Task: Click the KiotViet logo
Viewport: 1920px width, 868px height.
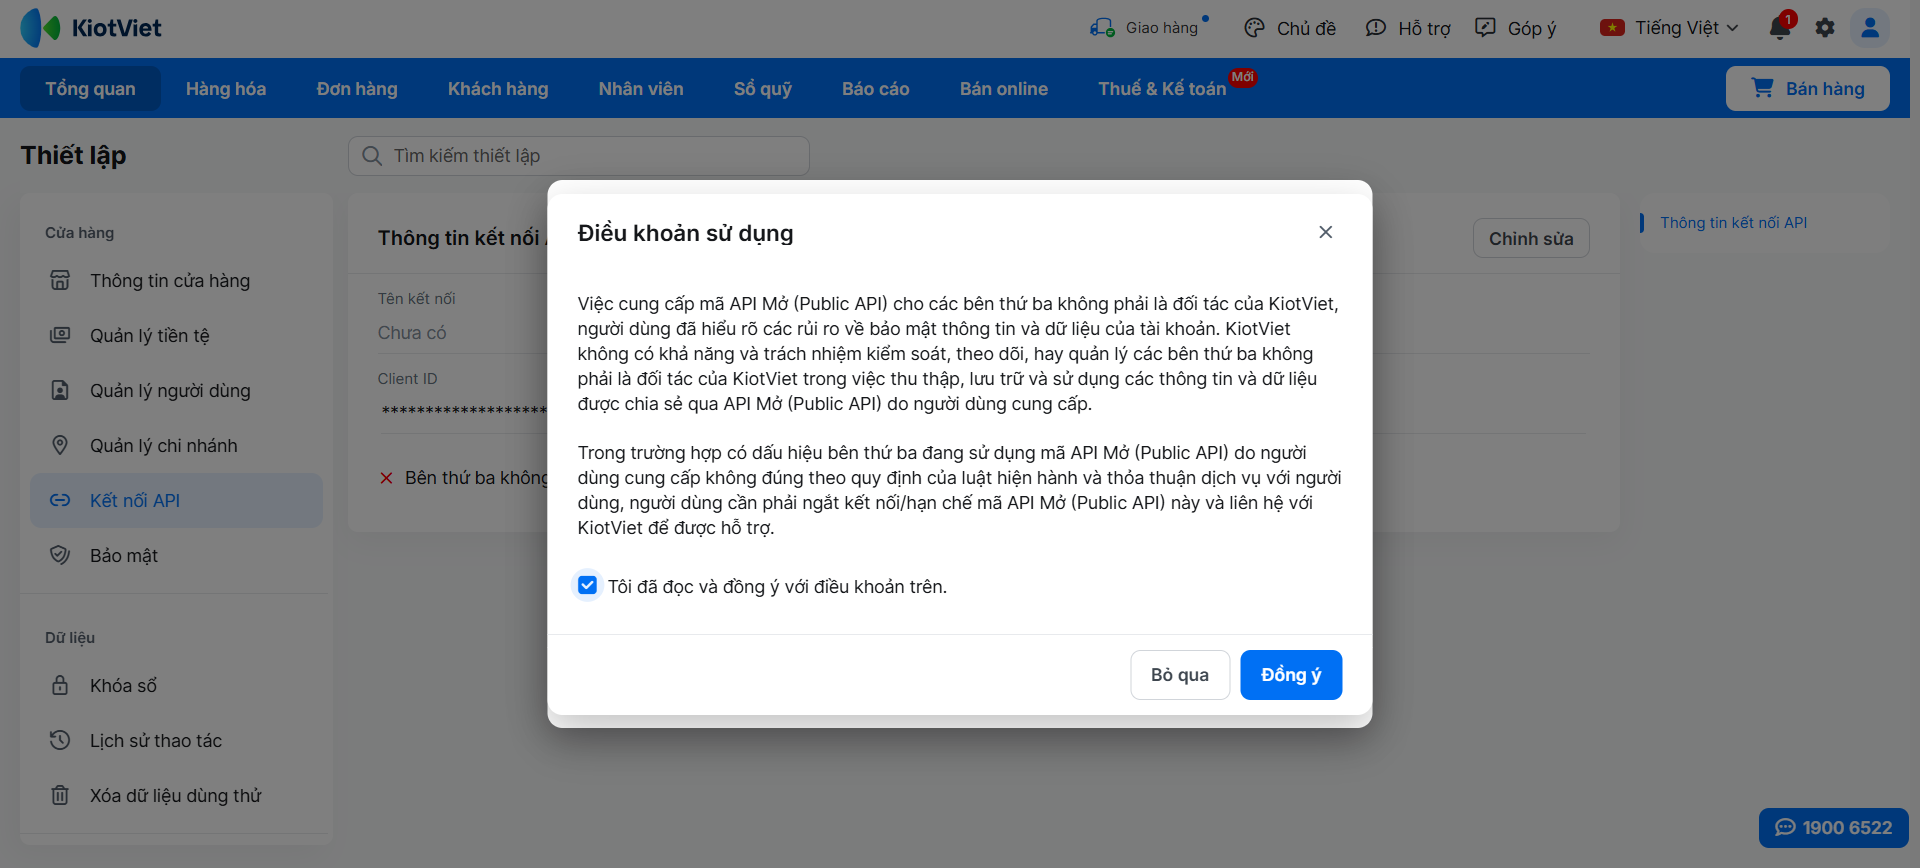Action: (x=91, y=28)
